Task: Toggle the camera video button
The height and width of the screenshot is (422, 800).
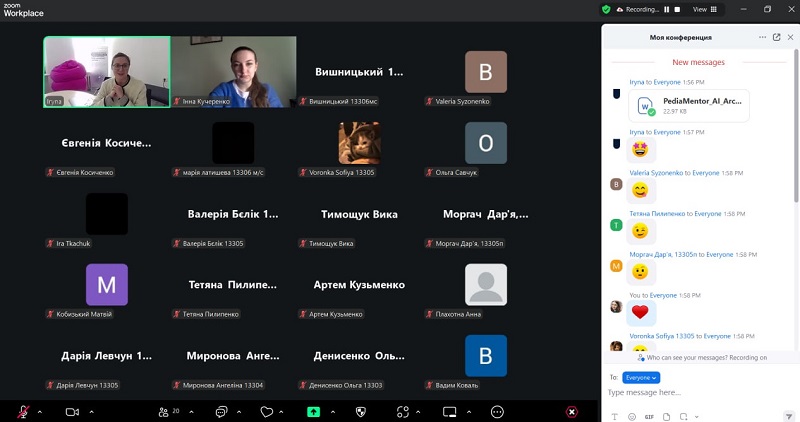Action: point(72,411)
